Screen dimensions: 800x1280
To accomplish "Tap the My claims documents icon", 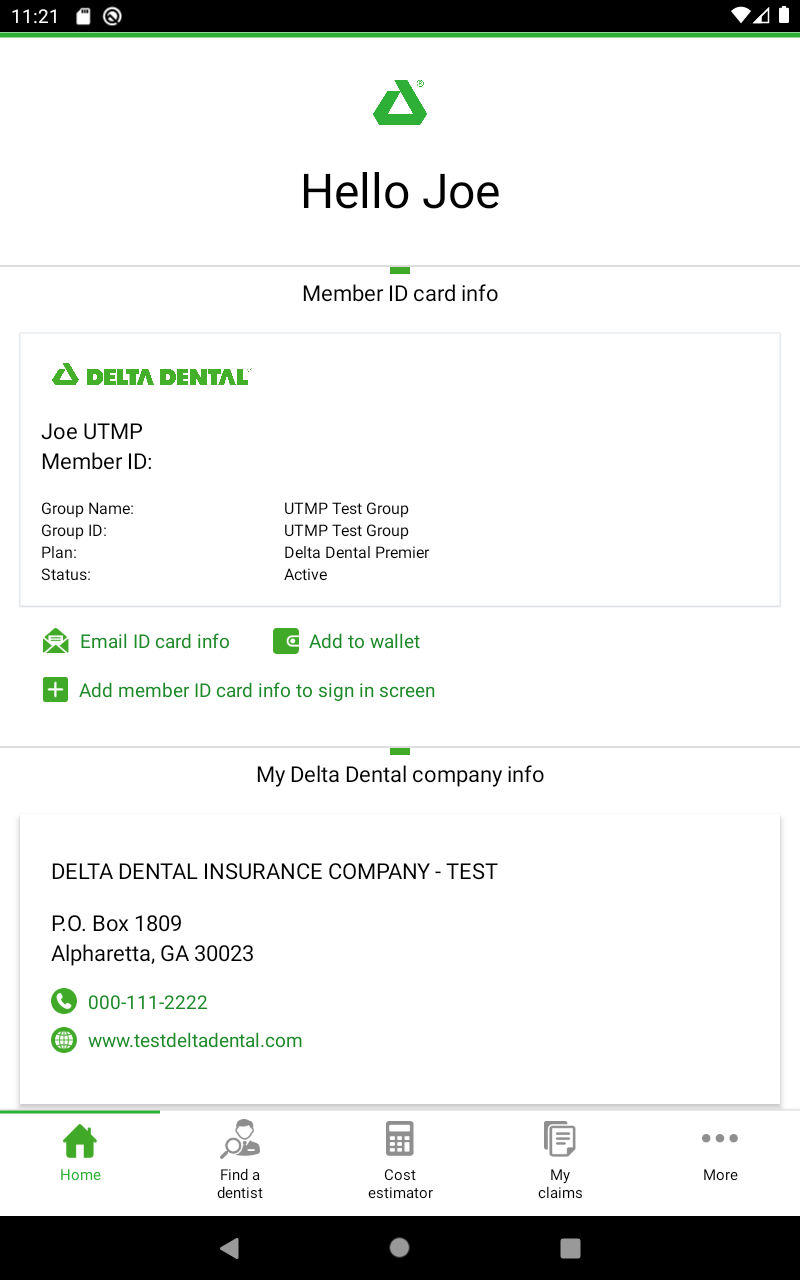I will click(560, 1139).
